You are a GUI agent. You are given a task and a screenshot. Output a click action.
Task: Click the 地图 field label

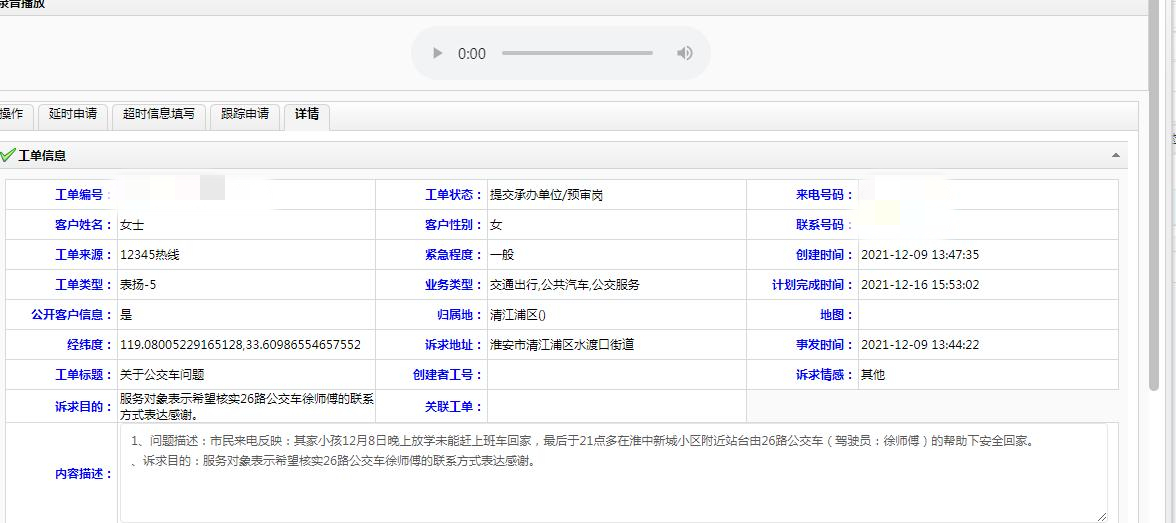(836, 315)
